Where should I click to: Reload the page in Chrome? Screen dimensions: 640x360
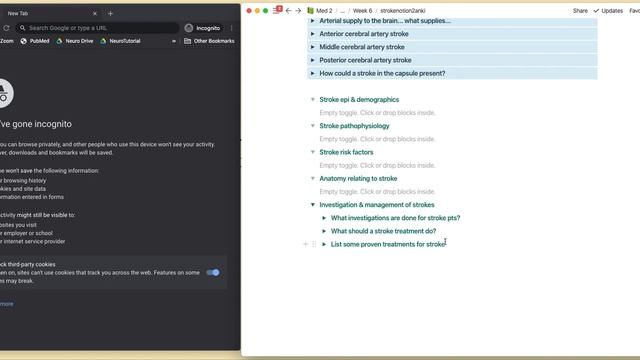click(6, 28)
